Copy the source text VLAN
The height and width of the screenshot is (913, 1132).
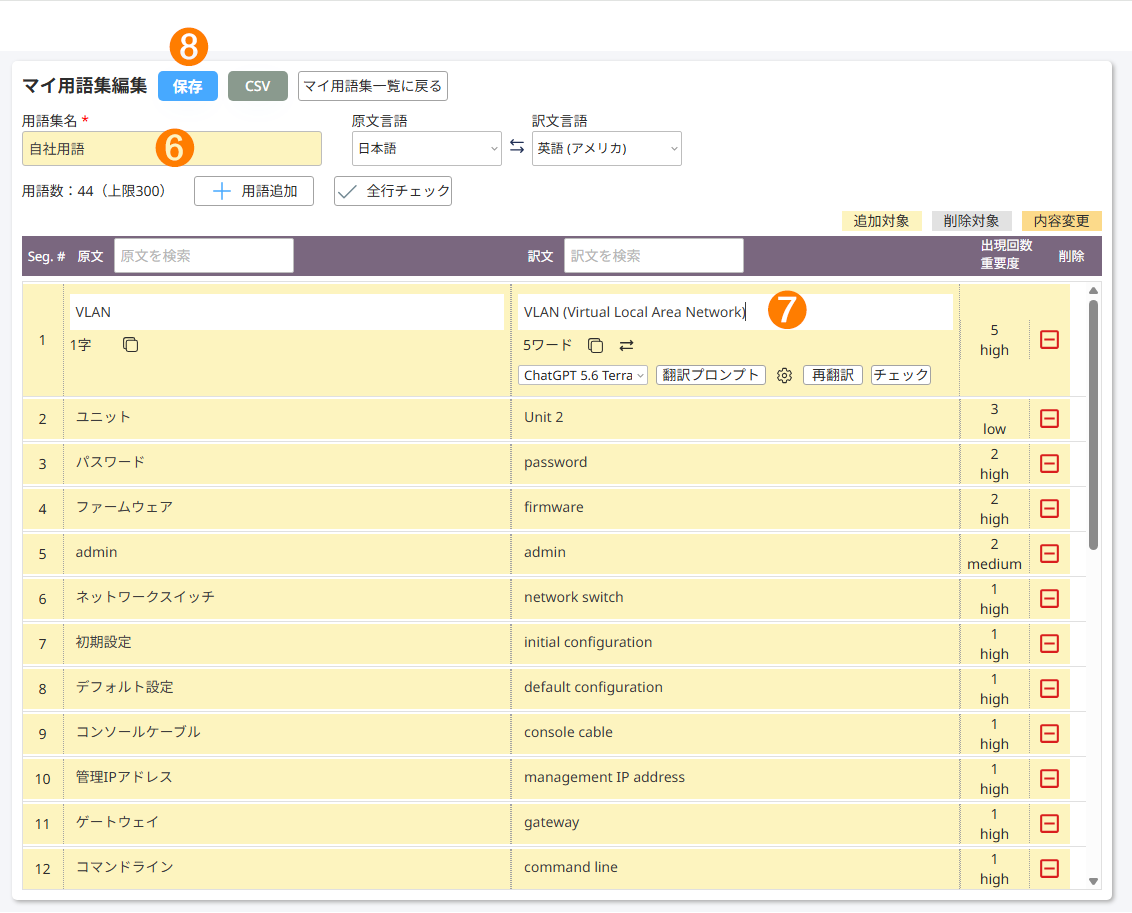(131, 345)
